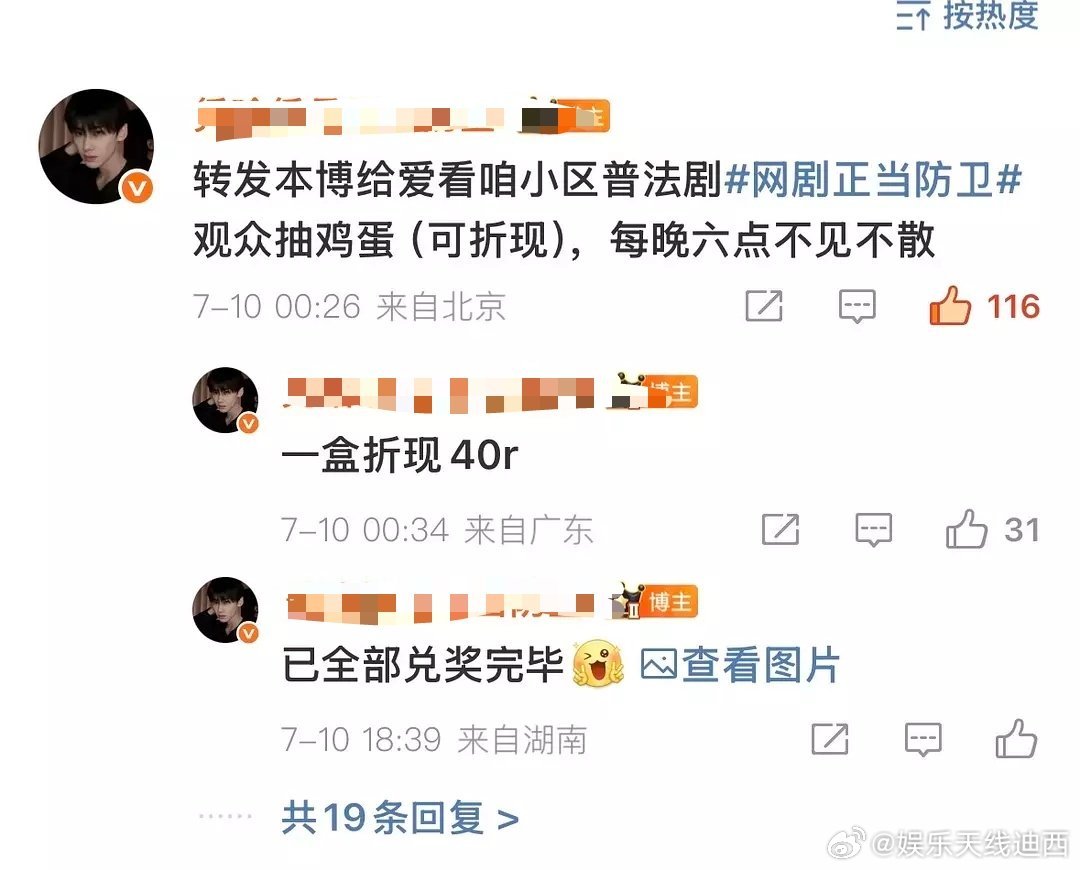Image resolution: width=1080 pixels, height=870 pixels.
Task: Open avatar of the Guangdong reply
Action: pyautogui.click(x=225, y=400)
